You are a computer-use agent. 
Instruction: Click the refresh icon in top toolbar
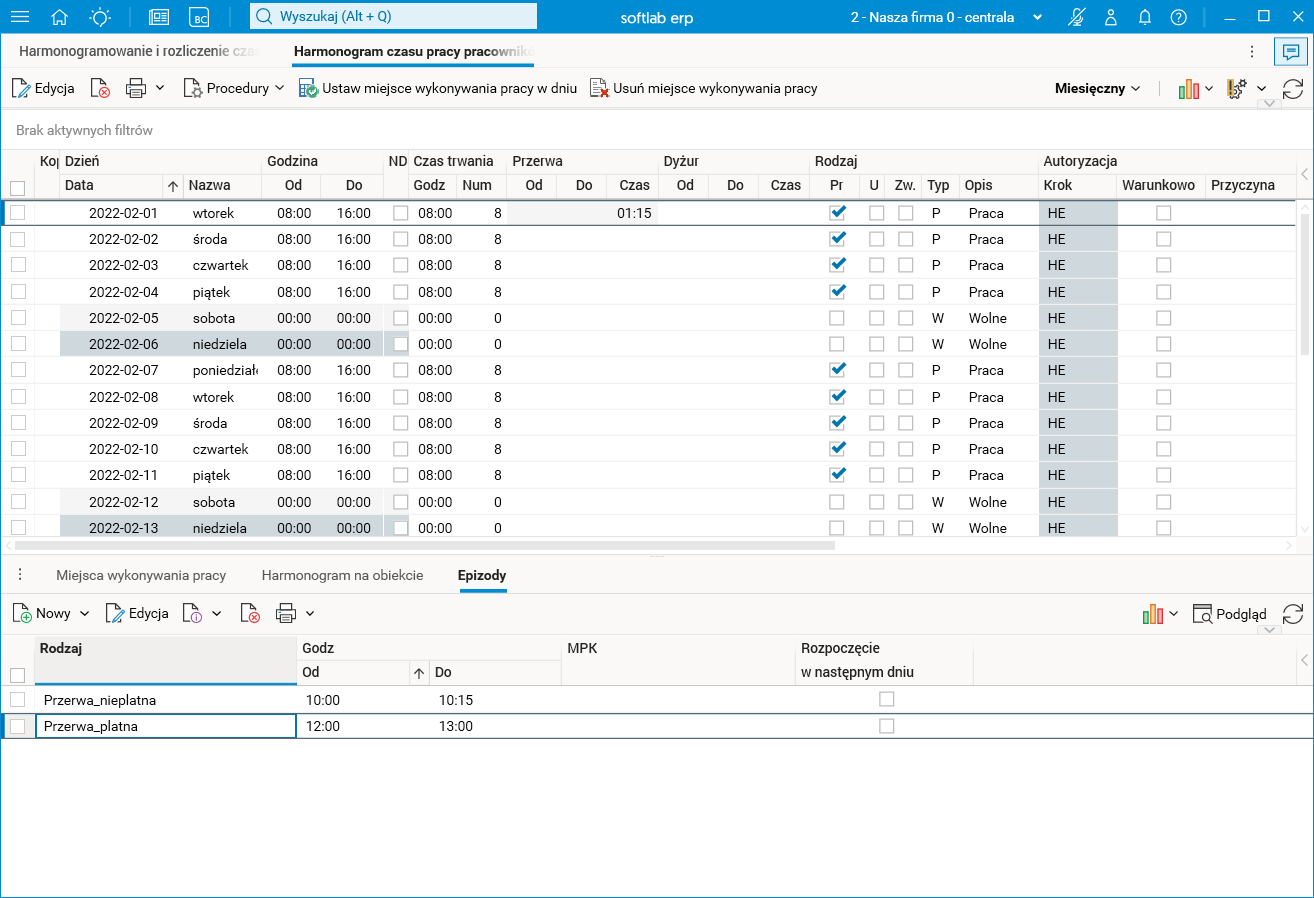point(1292,89)
